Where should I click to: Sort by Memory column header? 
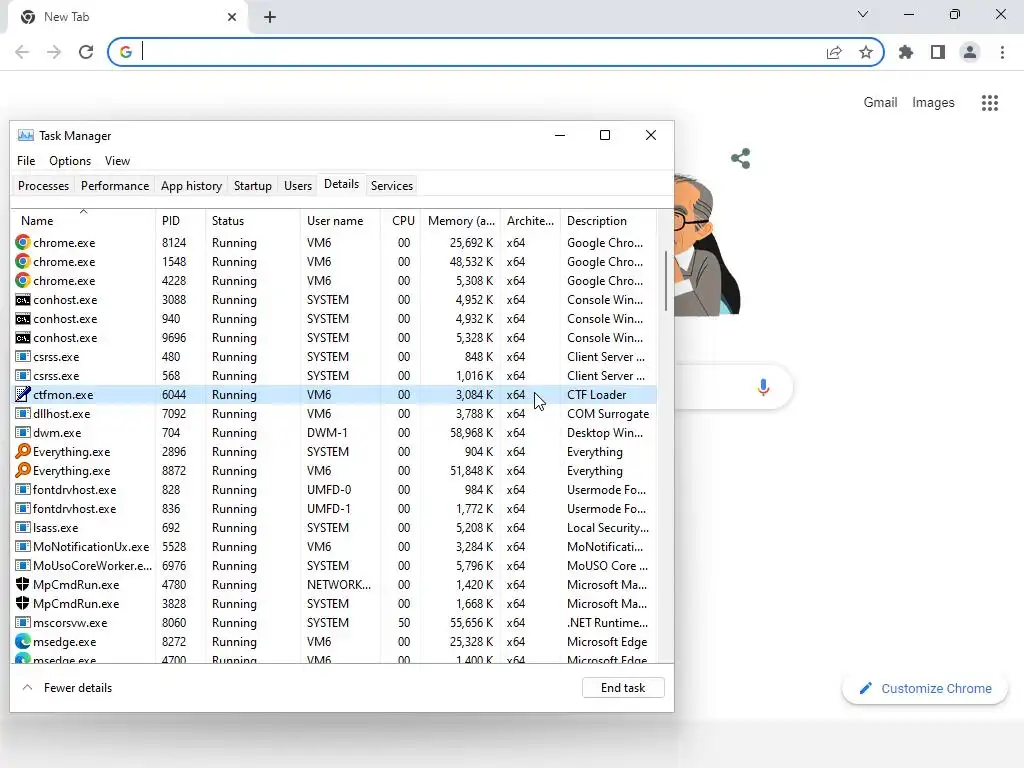[461, 220]
